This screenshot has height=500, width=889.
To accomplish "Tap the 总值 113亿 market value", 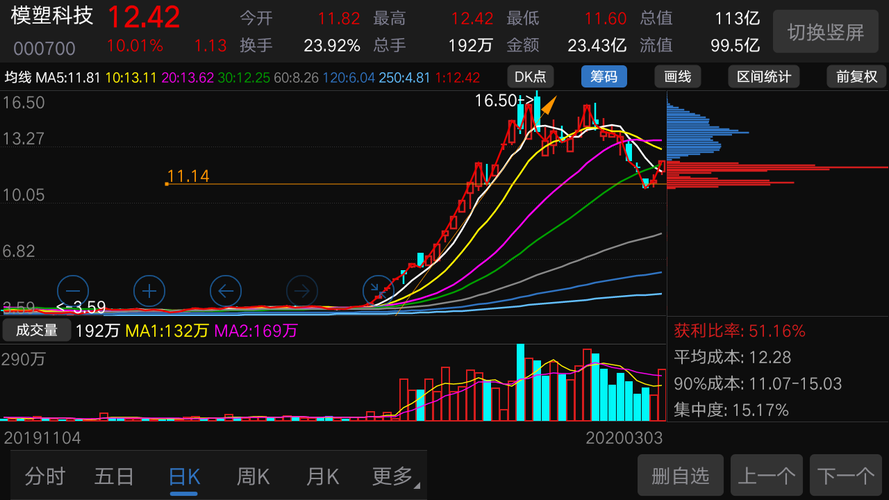I will tap(737, 19).
